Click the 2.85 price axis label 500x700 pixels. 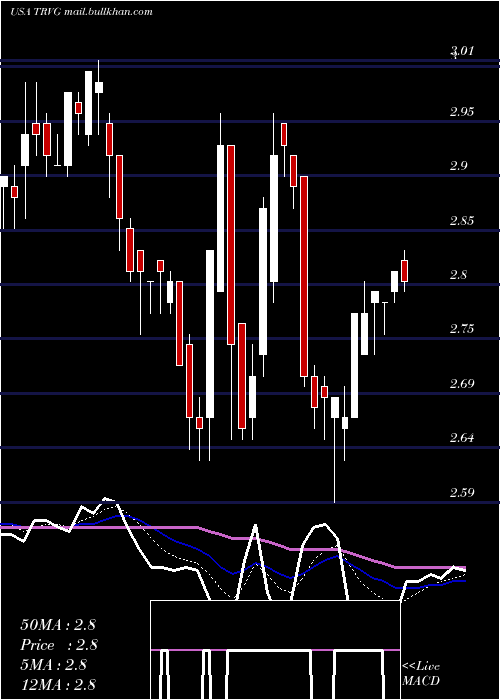[x=462, y=221]
